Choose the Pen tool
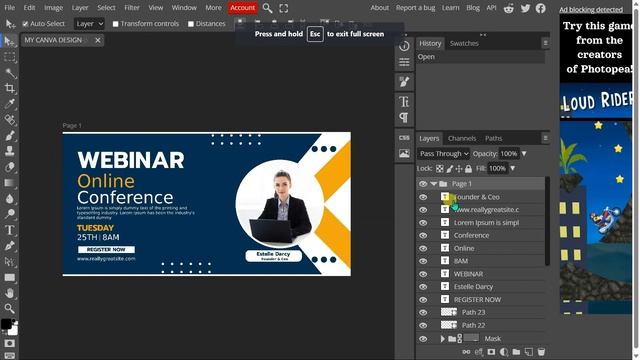 pos(9,246)
